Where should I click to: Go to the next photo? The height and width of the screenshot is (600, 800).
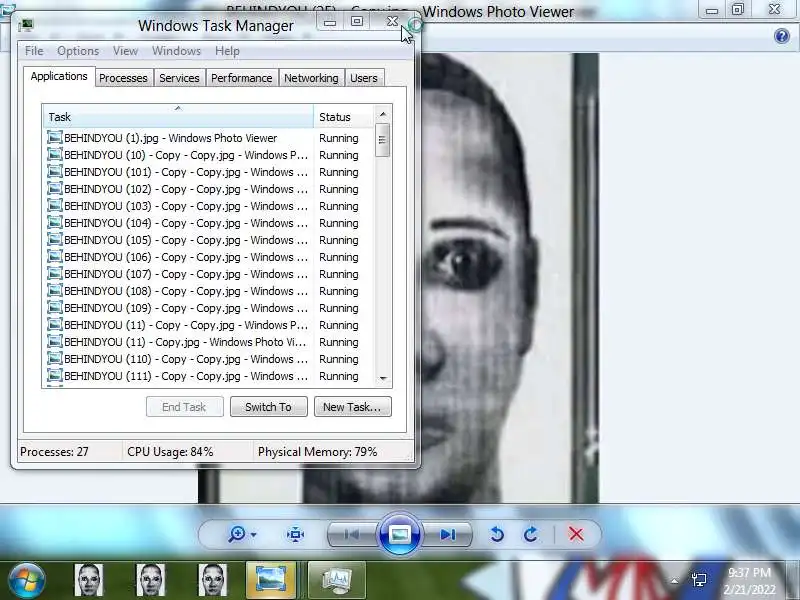[448, 534]
